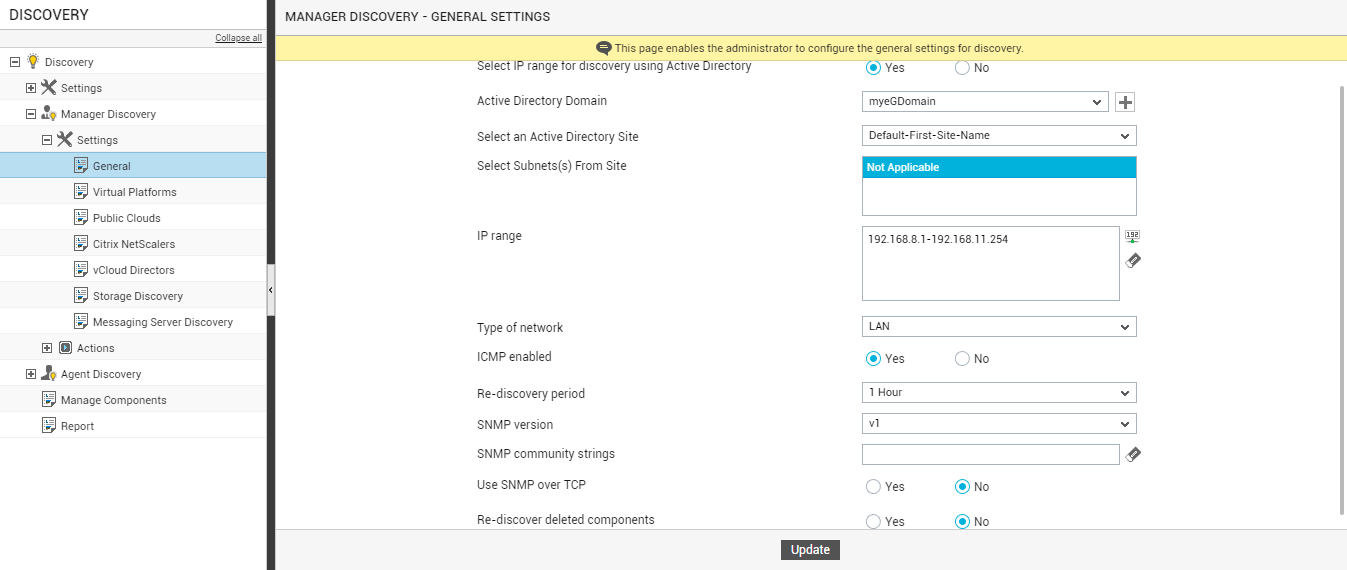Click the page icon next to vCloud Directors

click(81, 269)
